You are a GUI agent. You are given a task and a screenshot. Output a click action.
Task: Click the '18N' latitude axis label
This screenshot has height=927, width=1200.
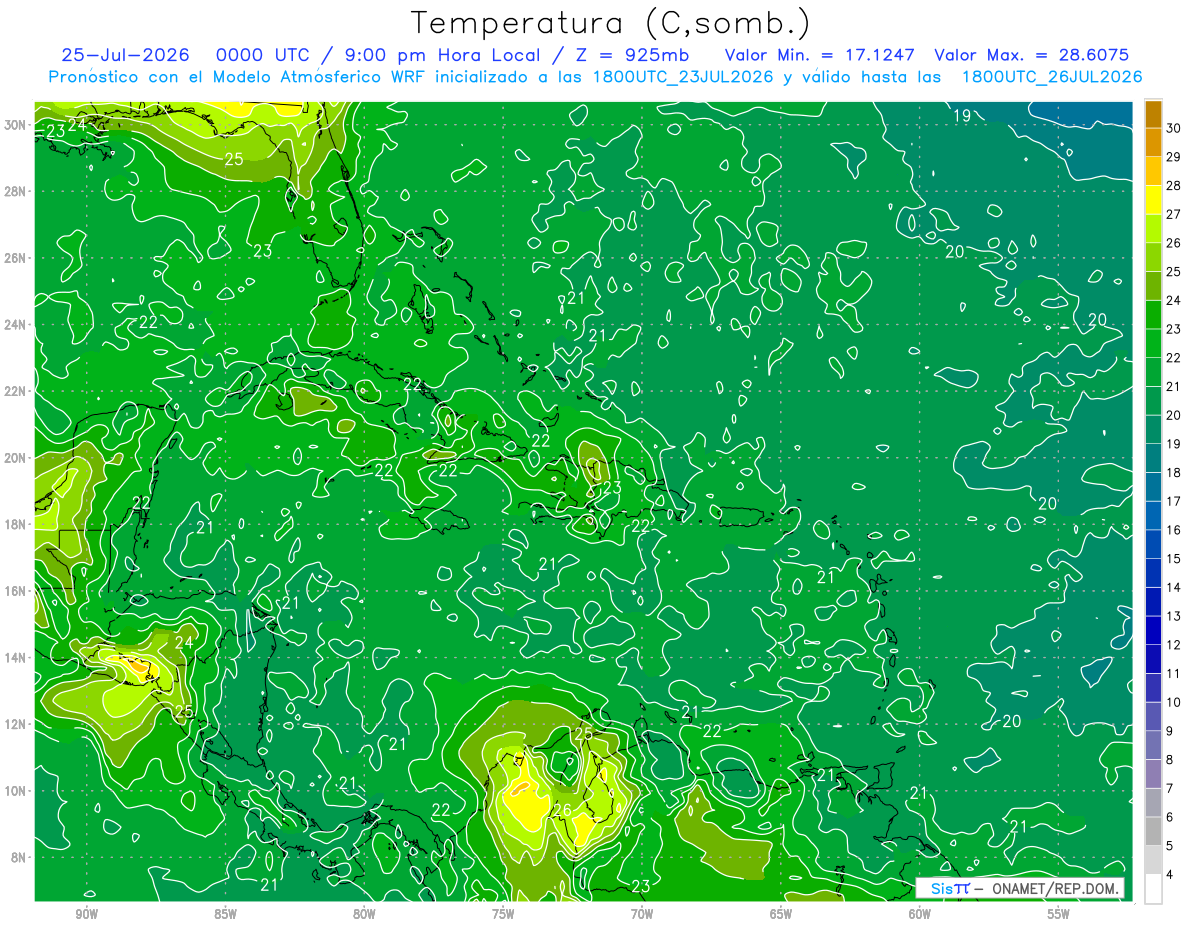tap(16, 524)
